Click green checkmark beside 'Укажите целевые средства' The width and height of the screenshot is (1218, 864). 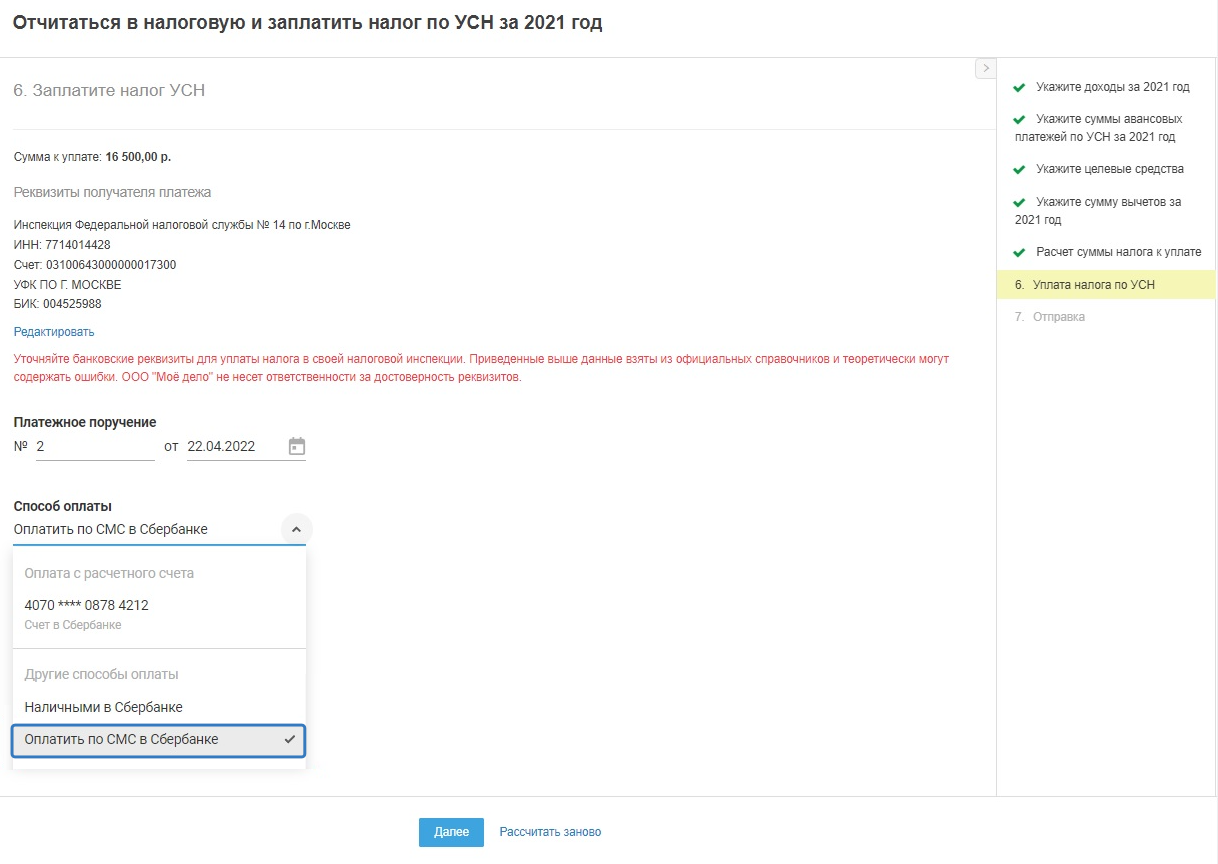click(x=1020, y=169)
